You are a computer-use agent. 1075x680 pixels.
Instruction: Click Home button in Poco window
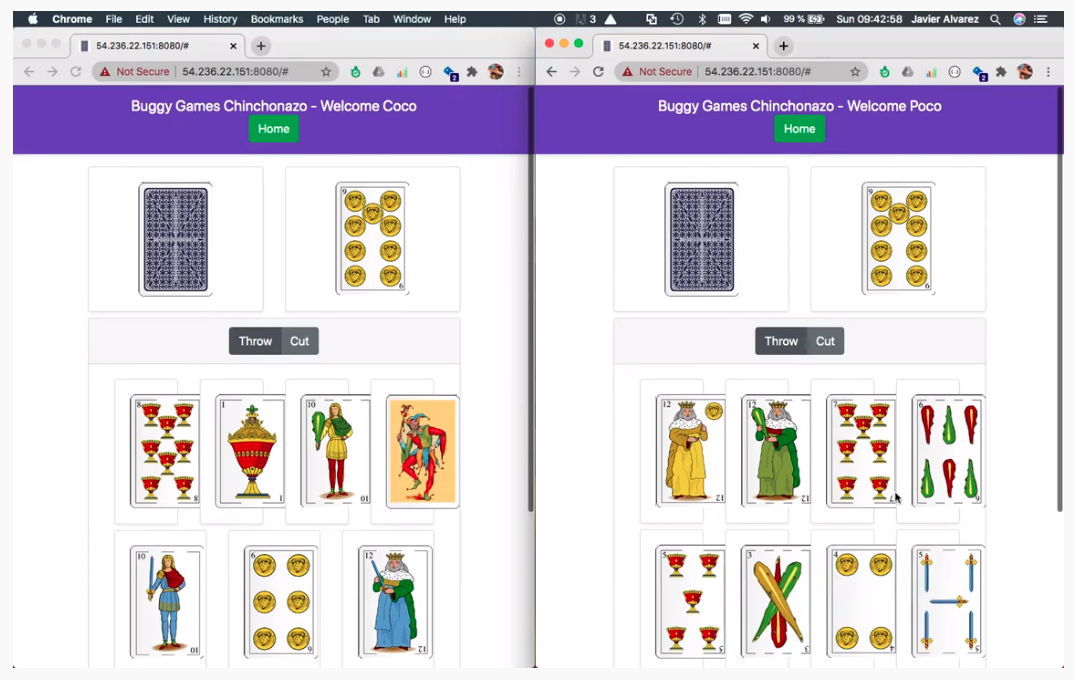coord(799,129)
